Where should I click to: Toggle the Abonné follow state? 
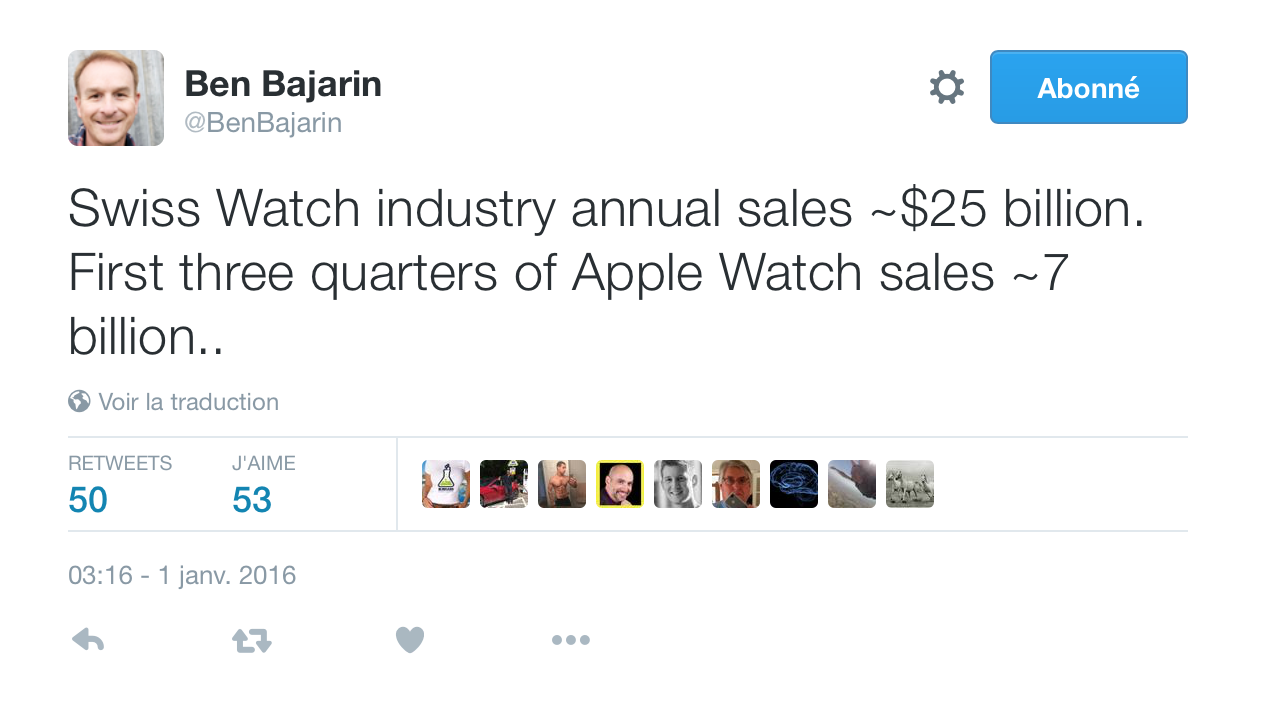[1088, 87]
